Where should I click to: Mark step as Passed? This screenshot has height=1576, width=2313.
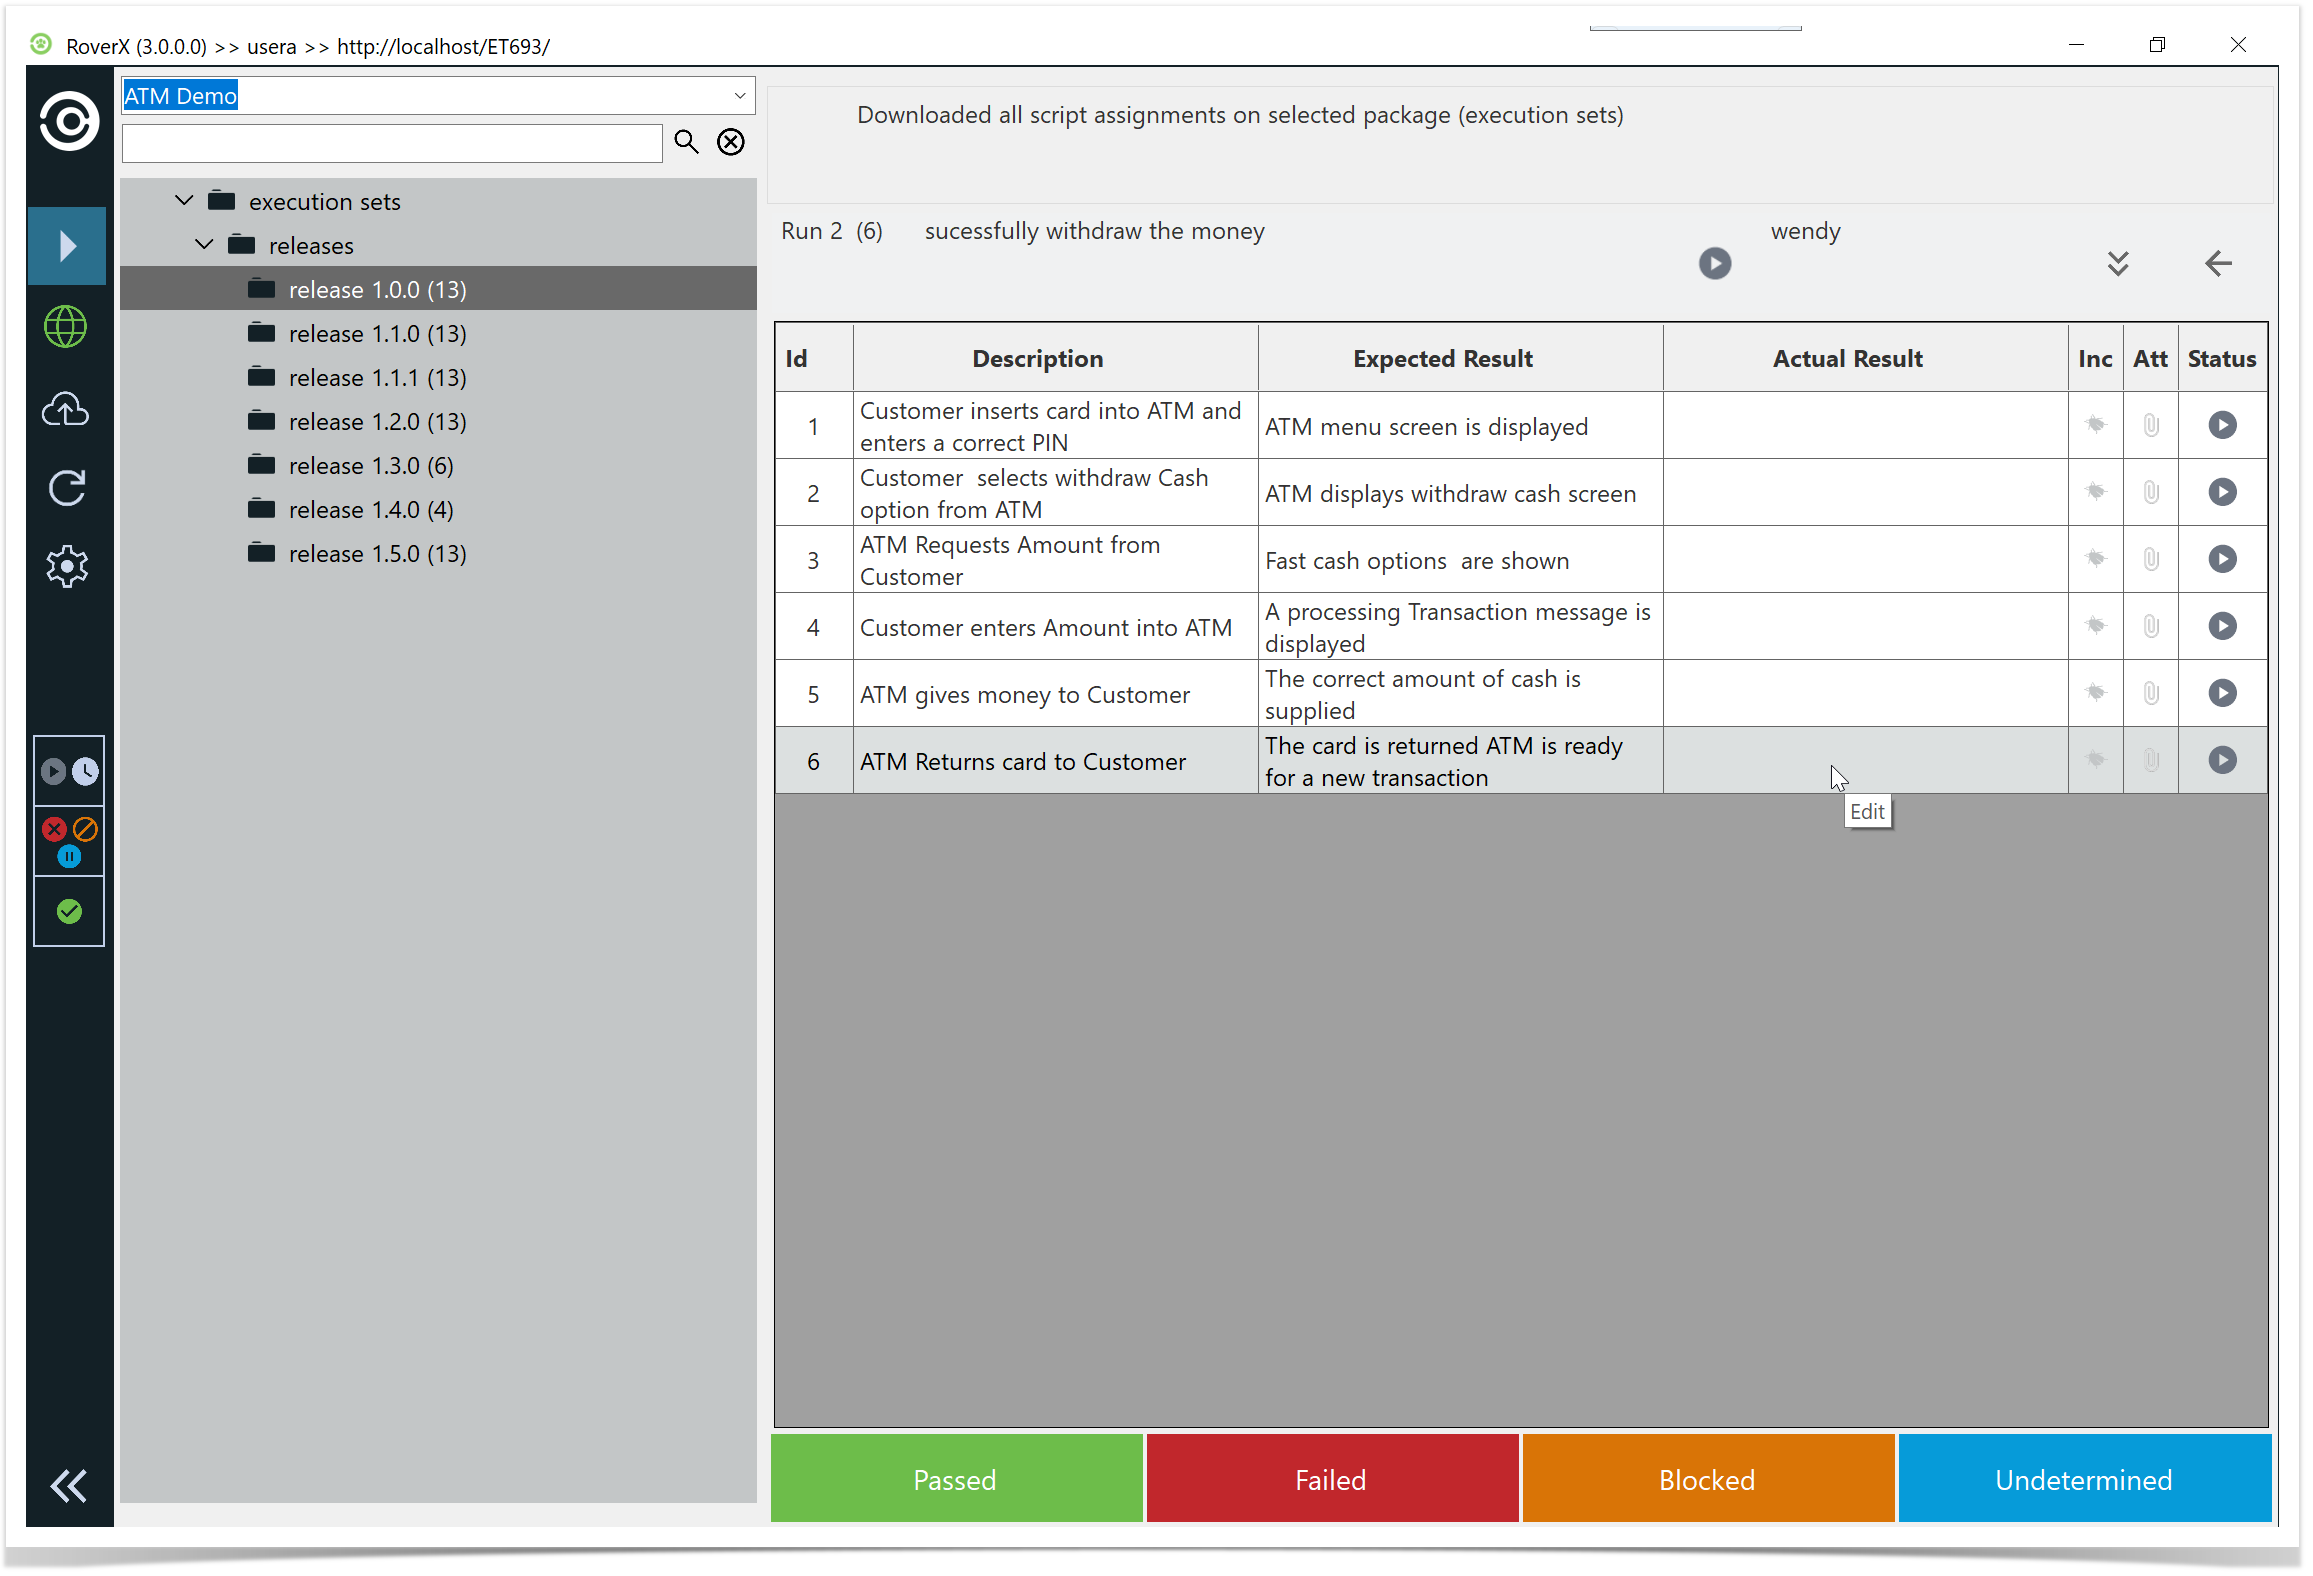pos(955,1479)
